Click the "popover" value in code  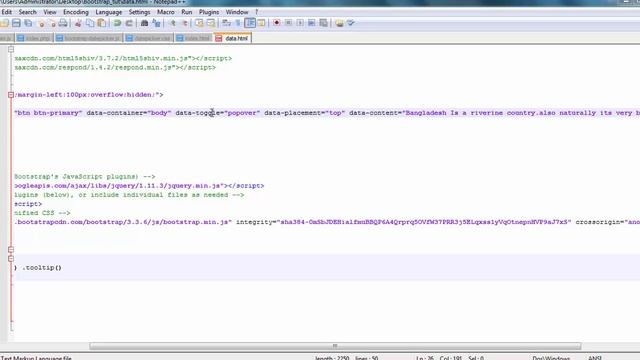(x=242, y=113)
